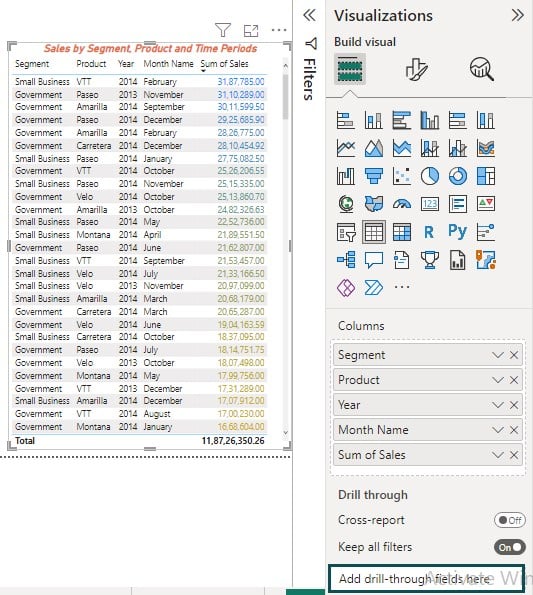Remove Month Name field from Columns
The width and height of the screenshot is (533, 595).
click(x=514, y=430)
